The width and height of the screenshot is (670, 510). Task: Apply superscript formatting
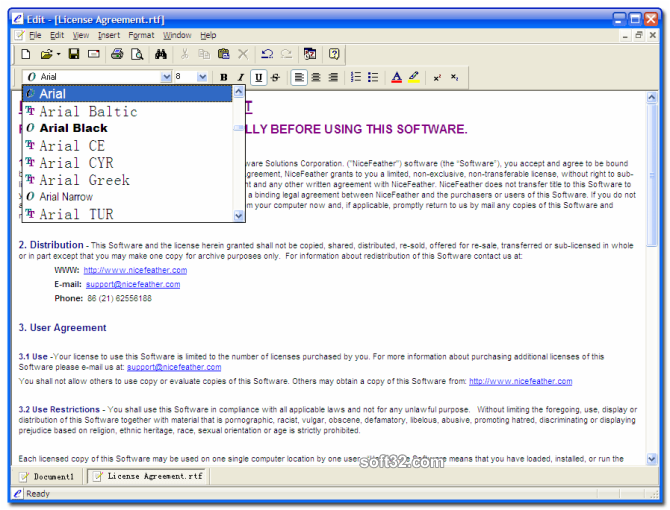(437, 77)
